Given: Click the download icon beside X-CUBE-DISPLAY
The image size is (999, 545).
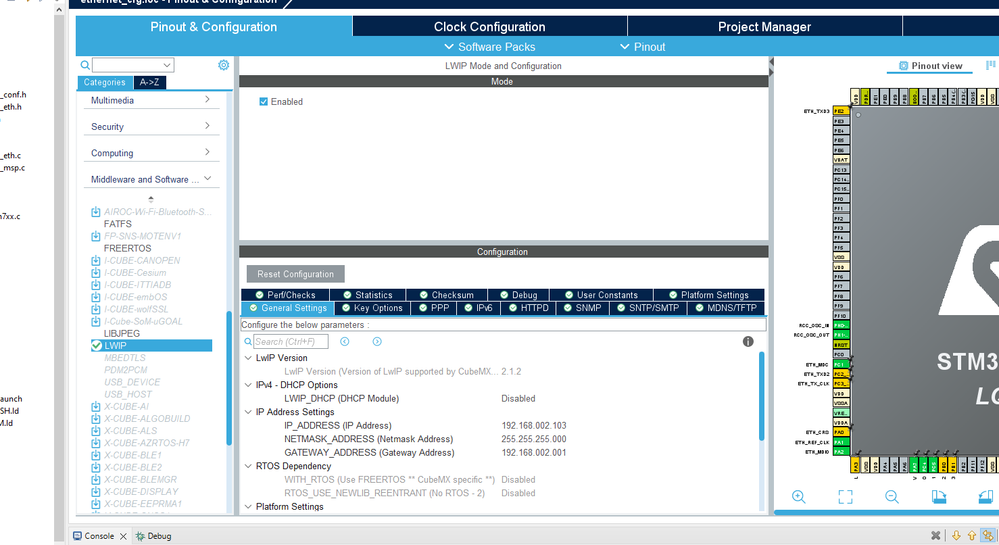Looking at the screenshot, I should click(96, 491).
